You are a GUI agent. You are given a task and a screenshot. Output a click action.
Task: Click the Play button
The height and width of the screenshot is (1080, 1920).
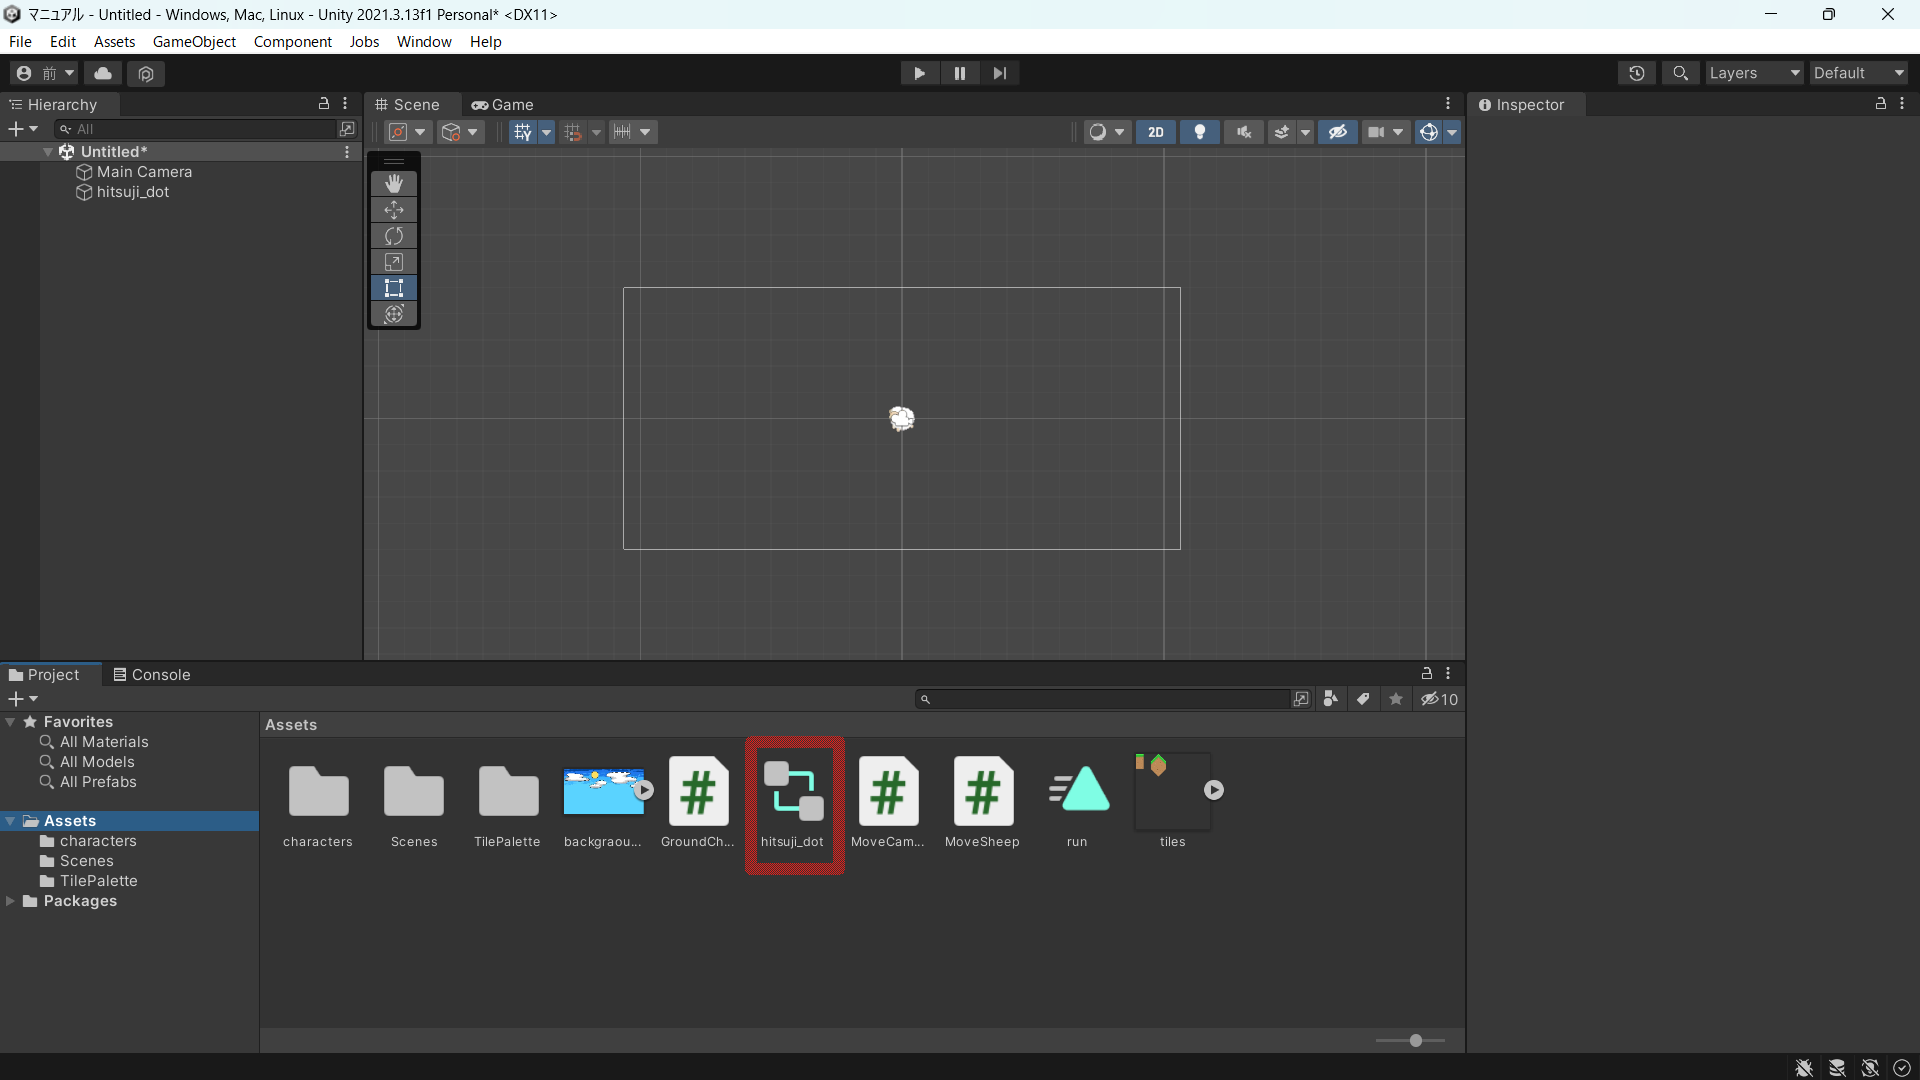tap(919, 73)
